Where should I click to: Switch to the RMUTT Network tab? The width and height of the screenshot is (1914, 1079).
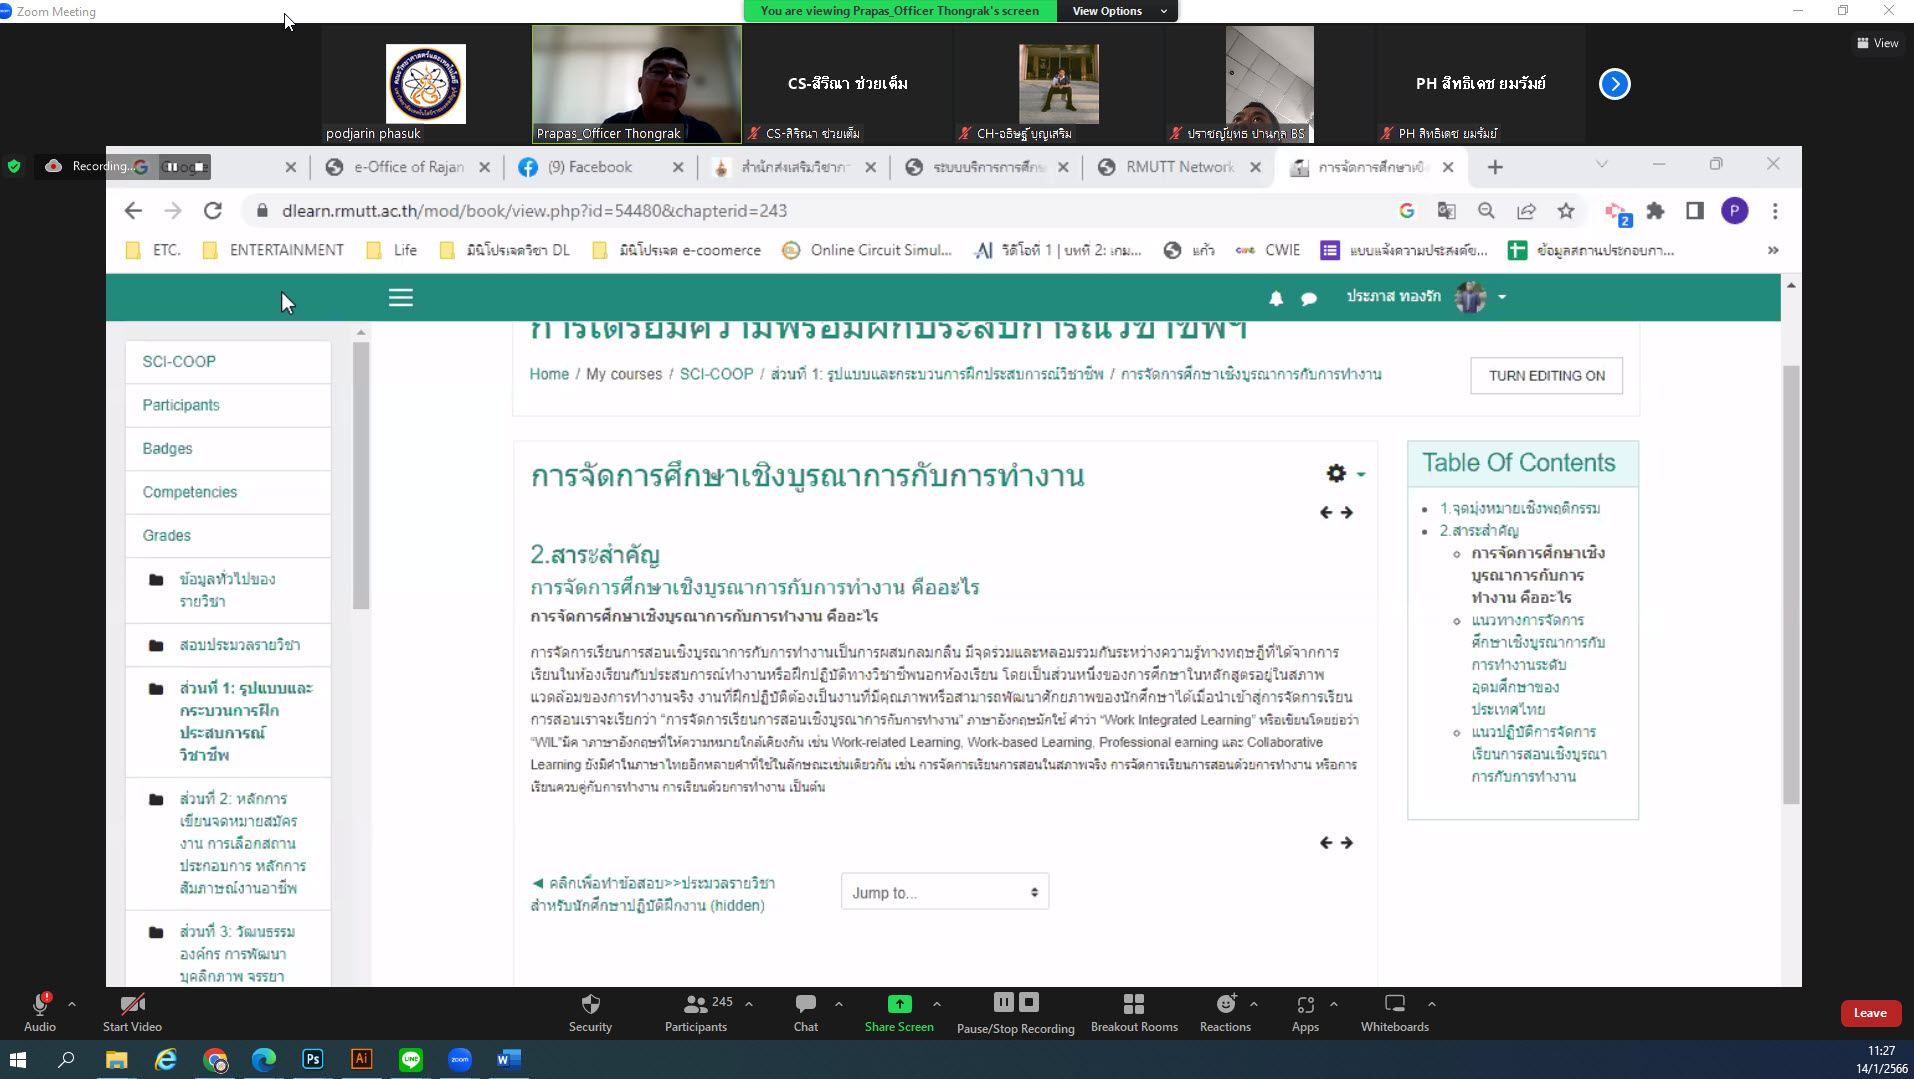[x=1180, y=167]
